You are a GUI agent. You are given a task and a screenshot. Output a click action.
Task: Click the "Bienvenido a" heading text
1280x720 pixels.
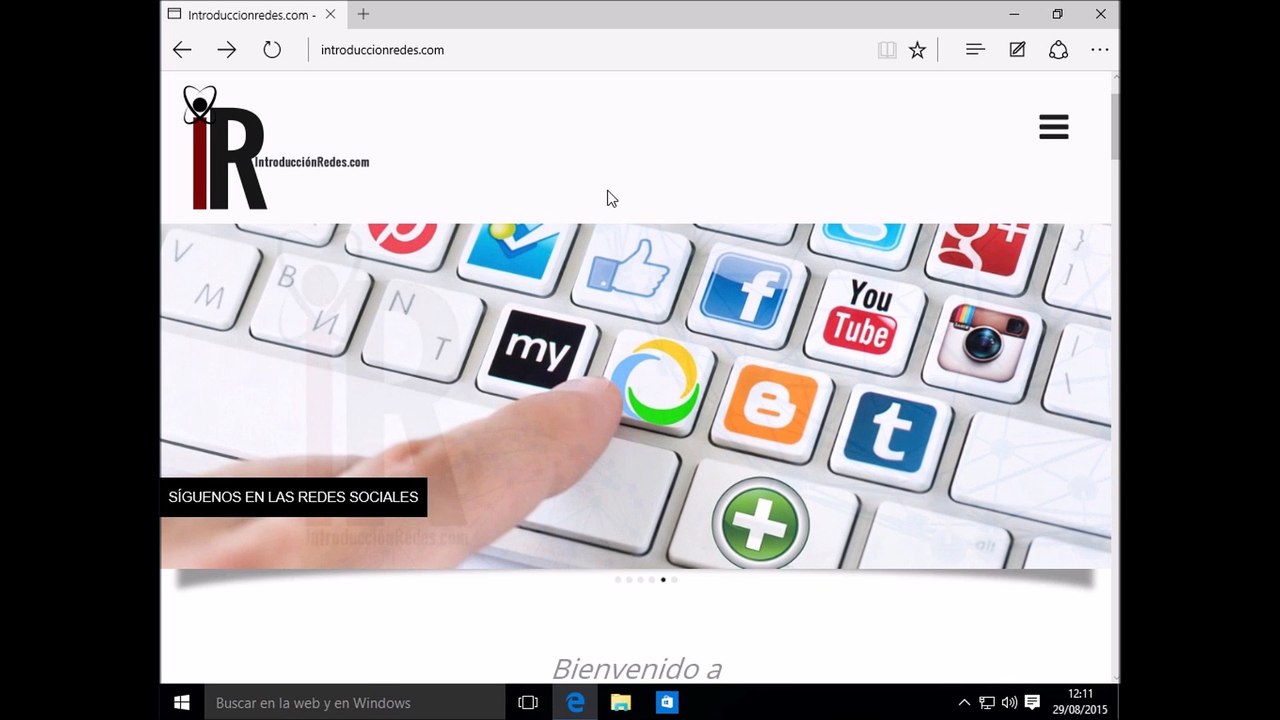637,668
